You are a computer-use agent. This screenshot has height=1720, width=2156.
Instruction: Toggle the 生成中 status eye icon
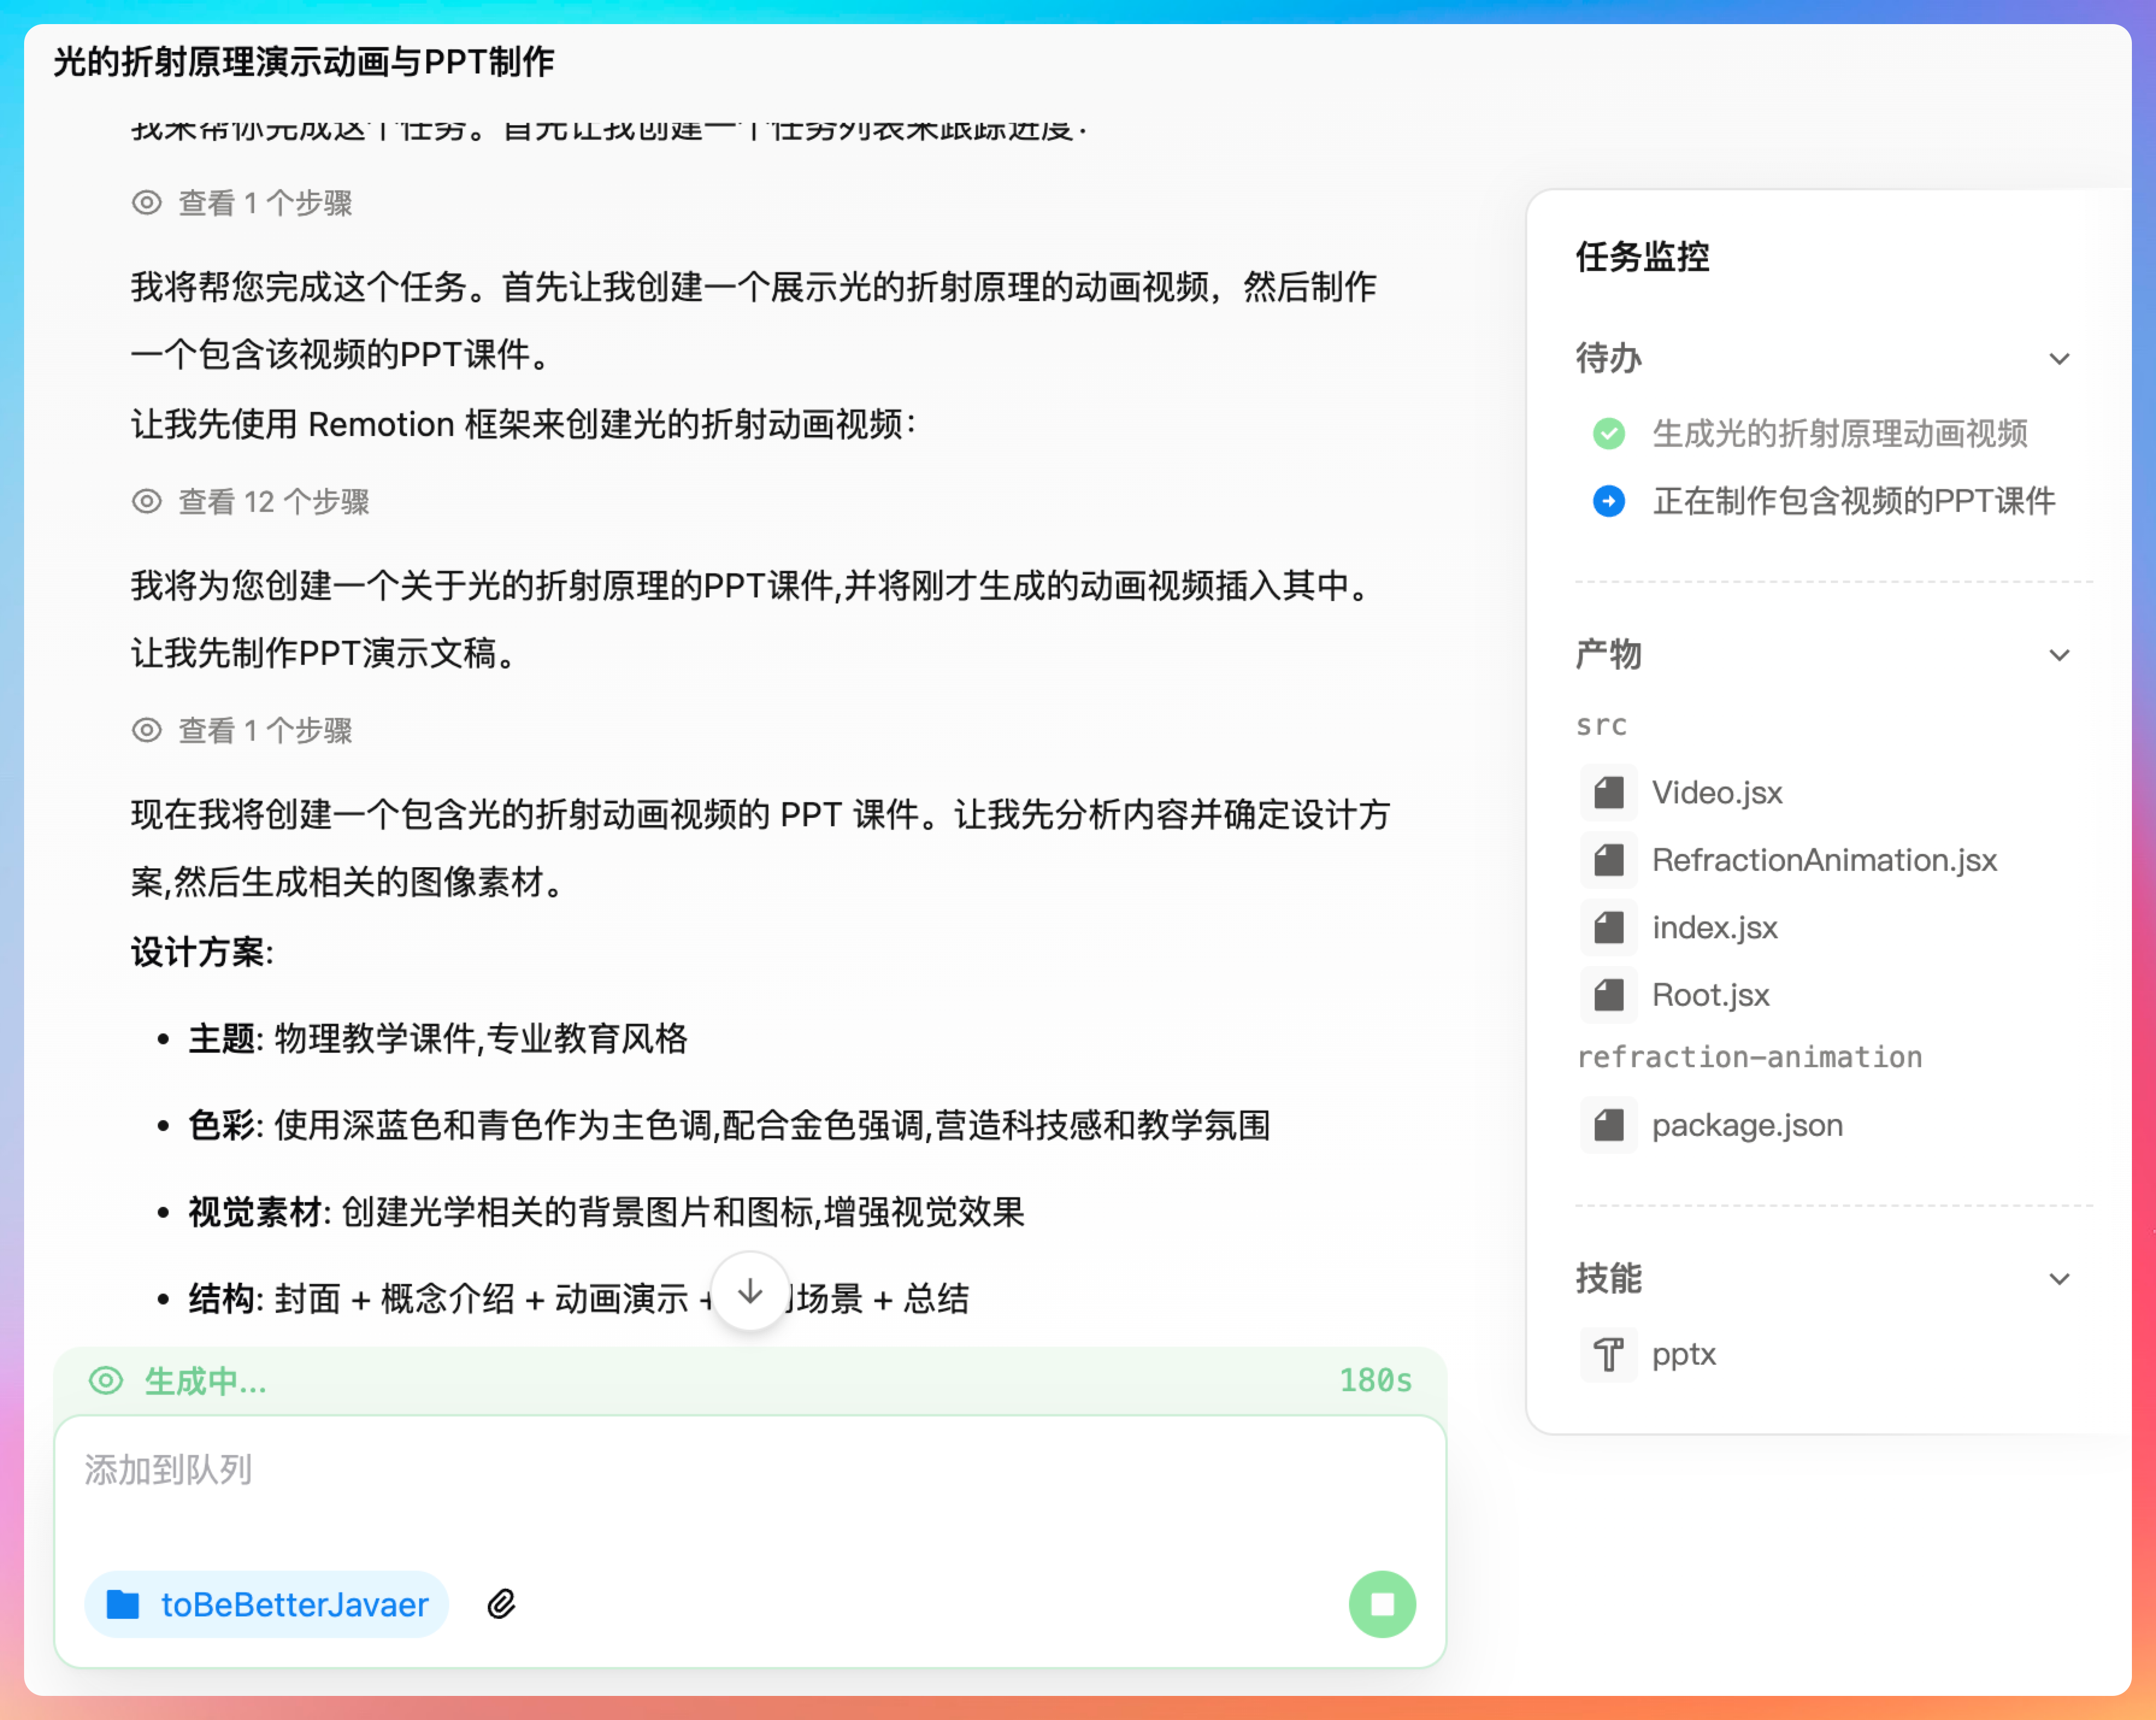pyautogui.click(x=106, y=1381)
